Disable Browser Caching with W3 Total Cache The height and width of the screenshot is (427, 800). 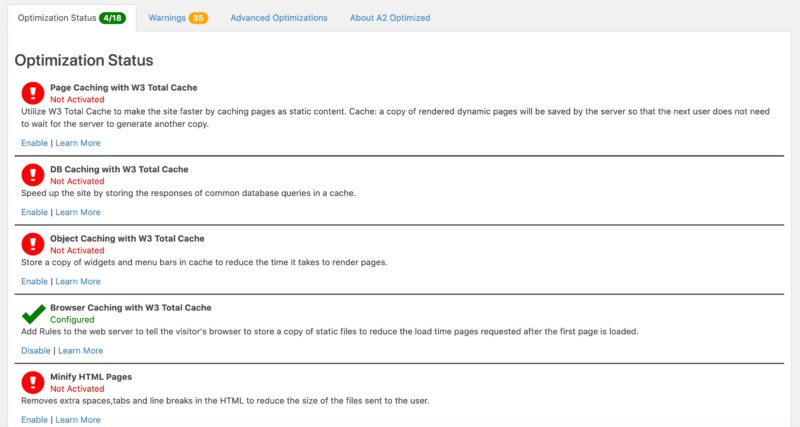coord(35,351)
